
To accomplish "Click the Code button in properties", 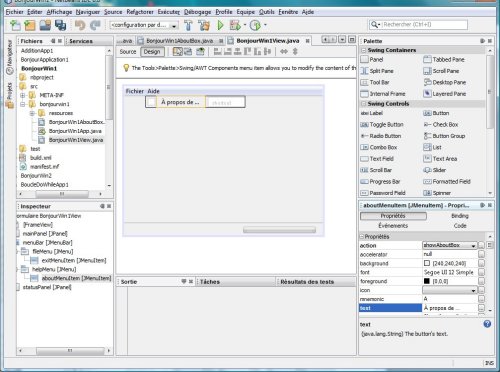I will [460, 226].
